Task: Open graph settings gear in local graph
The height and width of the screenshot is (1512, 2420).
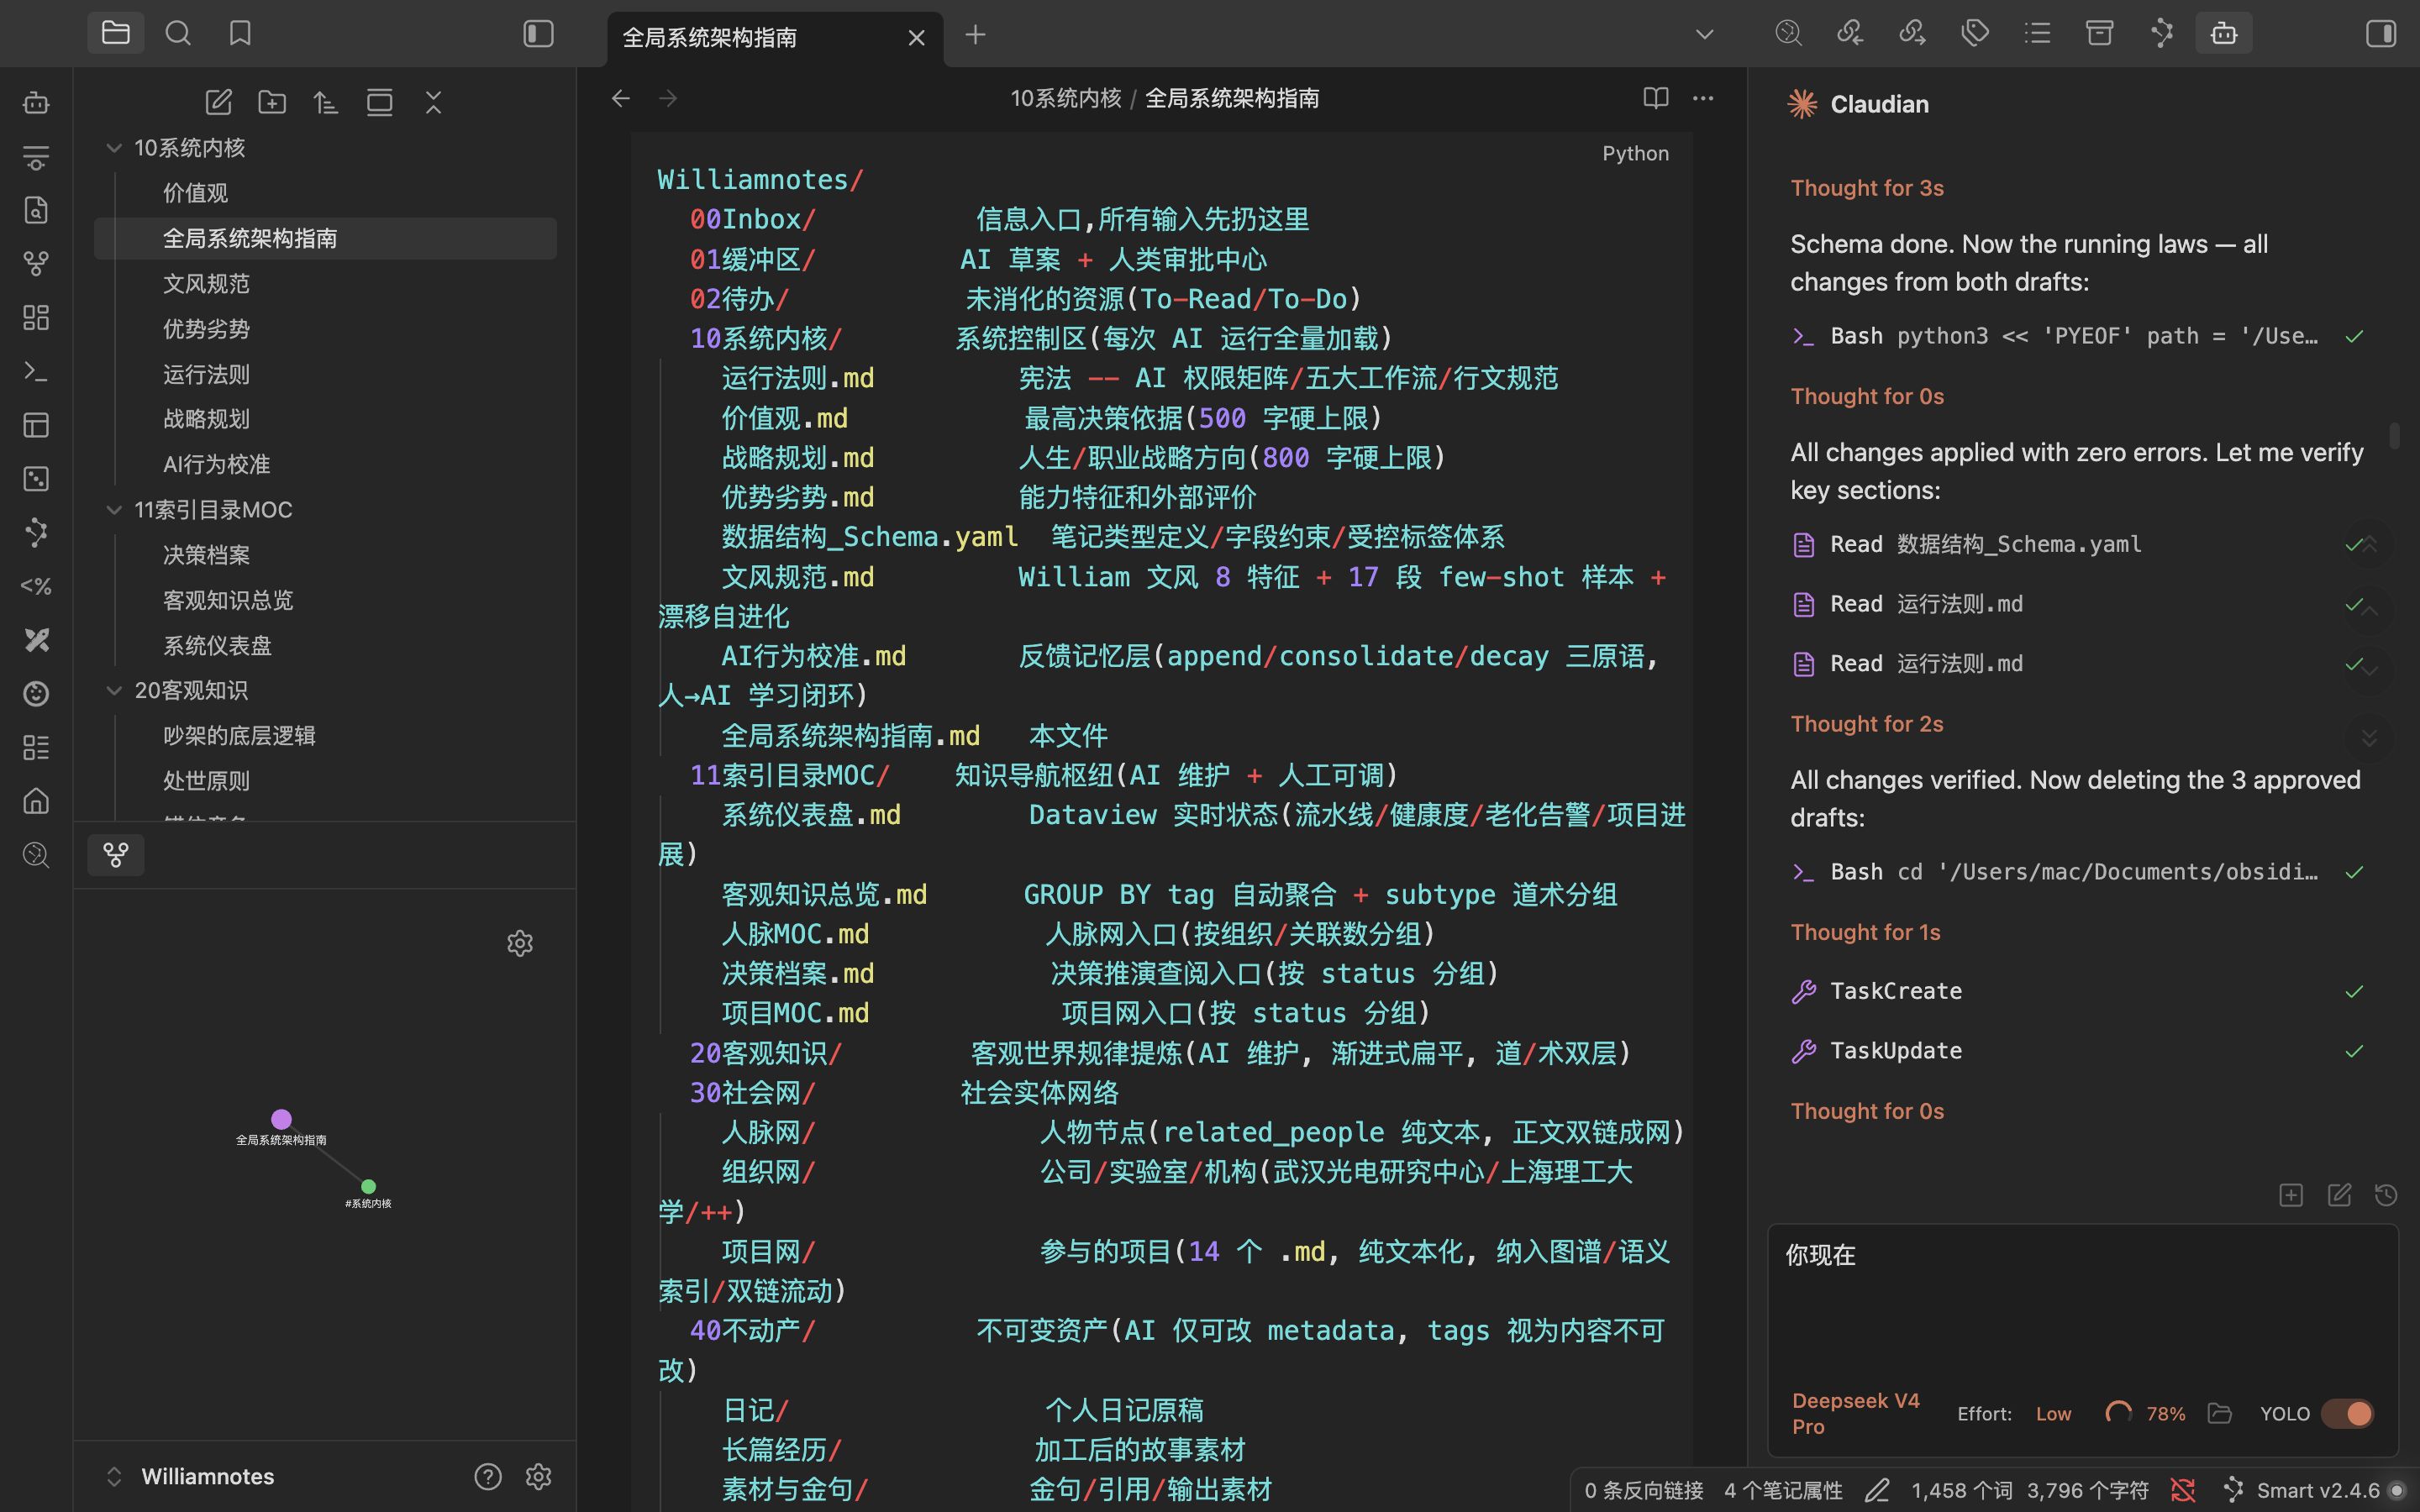Action: [520, 943]
